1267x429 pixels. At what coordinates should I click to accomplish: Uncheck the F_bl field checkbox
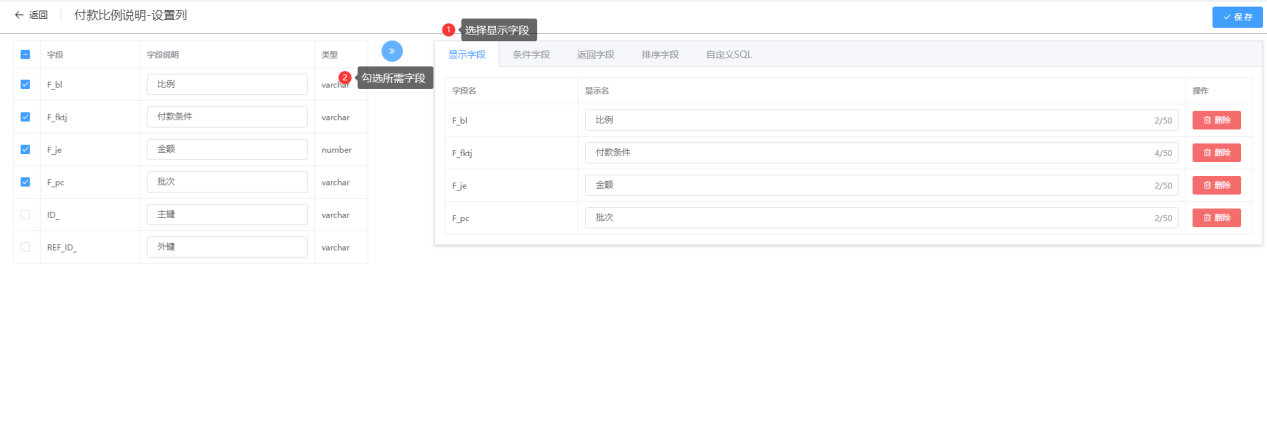click(25, 85)
